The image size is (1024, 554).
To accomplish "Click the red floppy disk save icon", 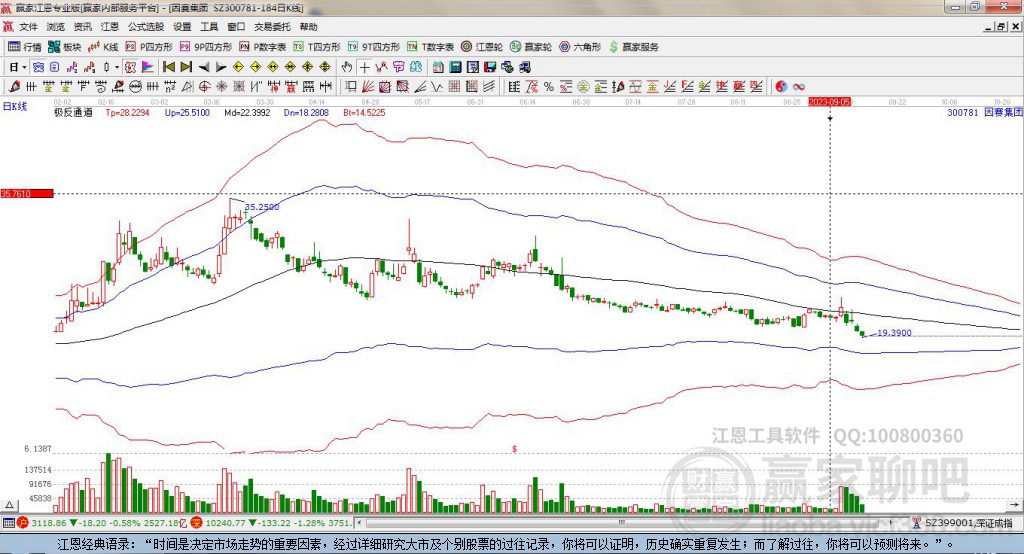I will (x=490, y=67).
